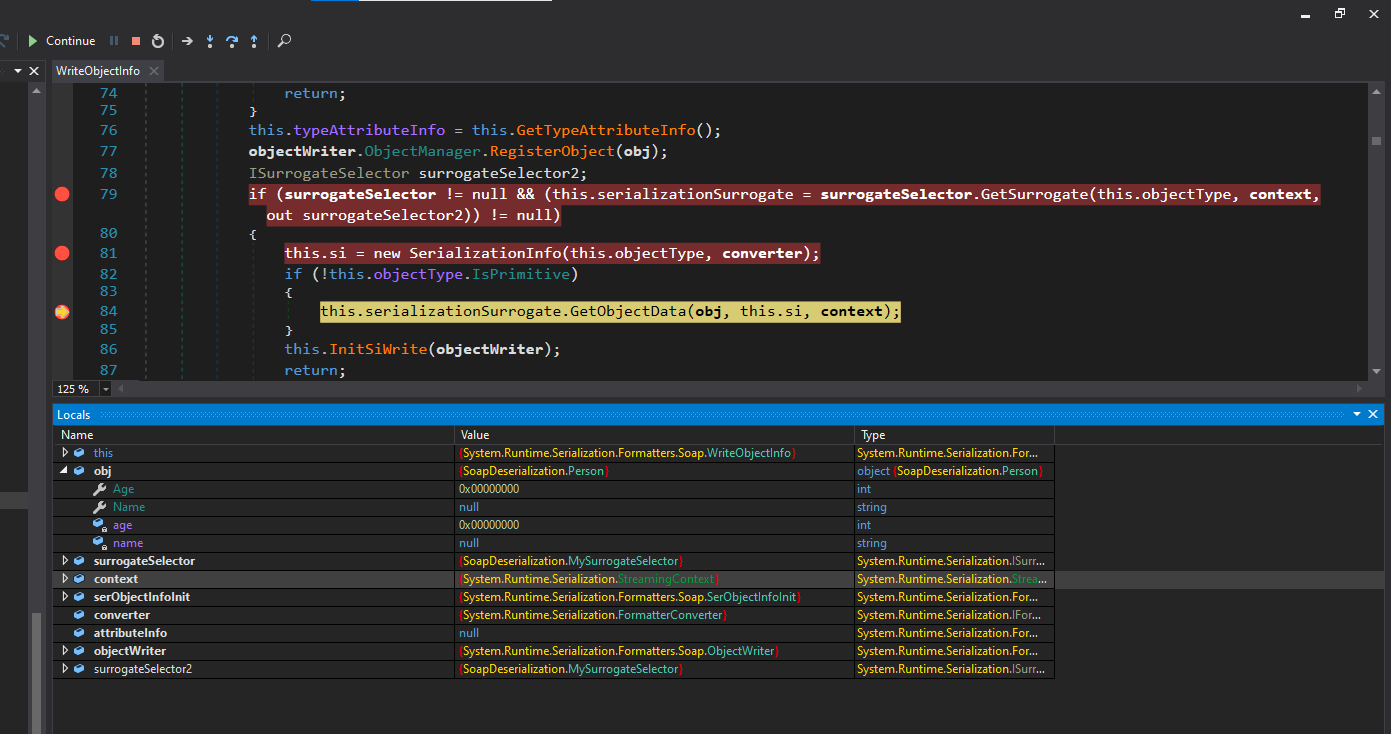1391x734 pixels.
Task: Click the wrench property icon for Name
Action: pos(99,507)
